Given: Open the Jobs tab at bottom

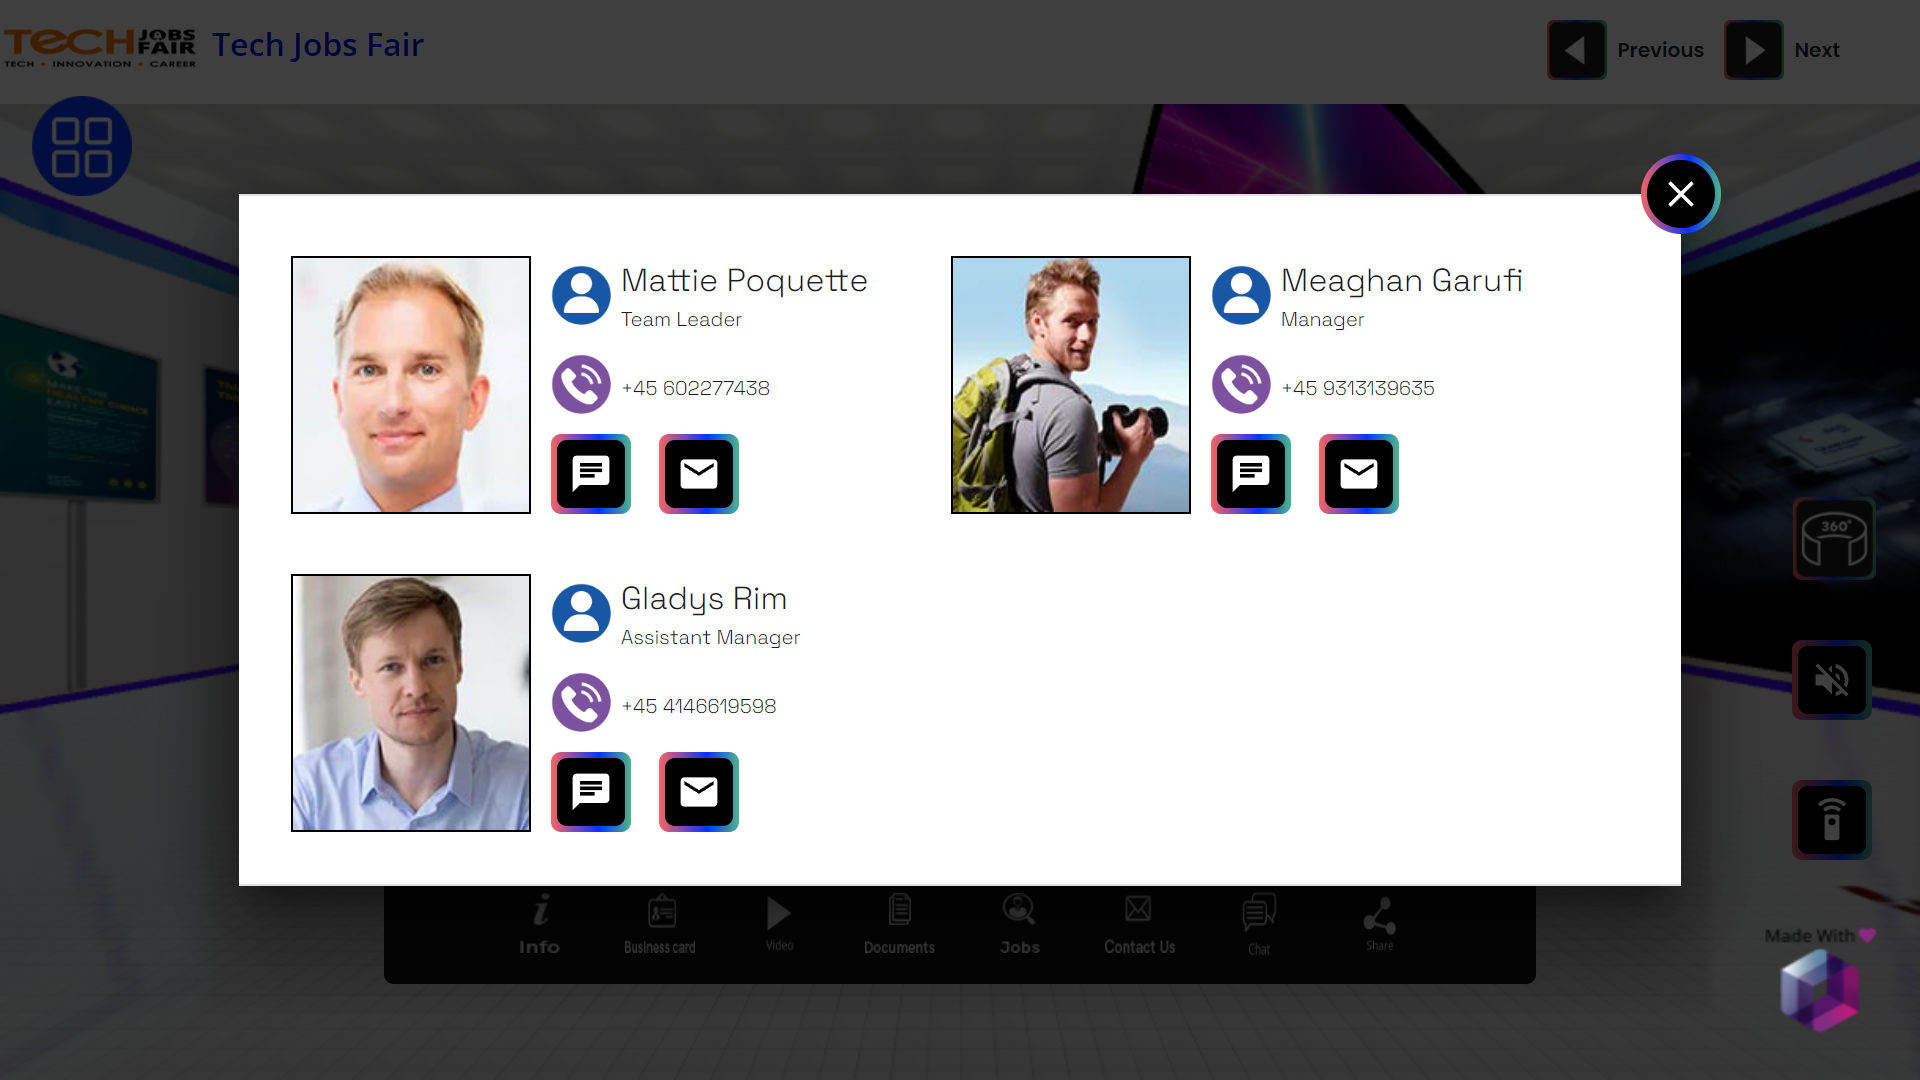Looking at the screenshot, I should point(1019,923).
